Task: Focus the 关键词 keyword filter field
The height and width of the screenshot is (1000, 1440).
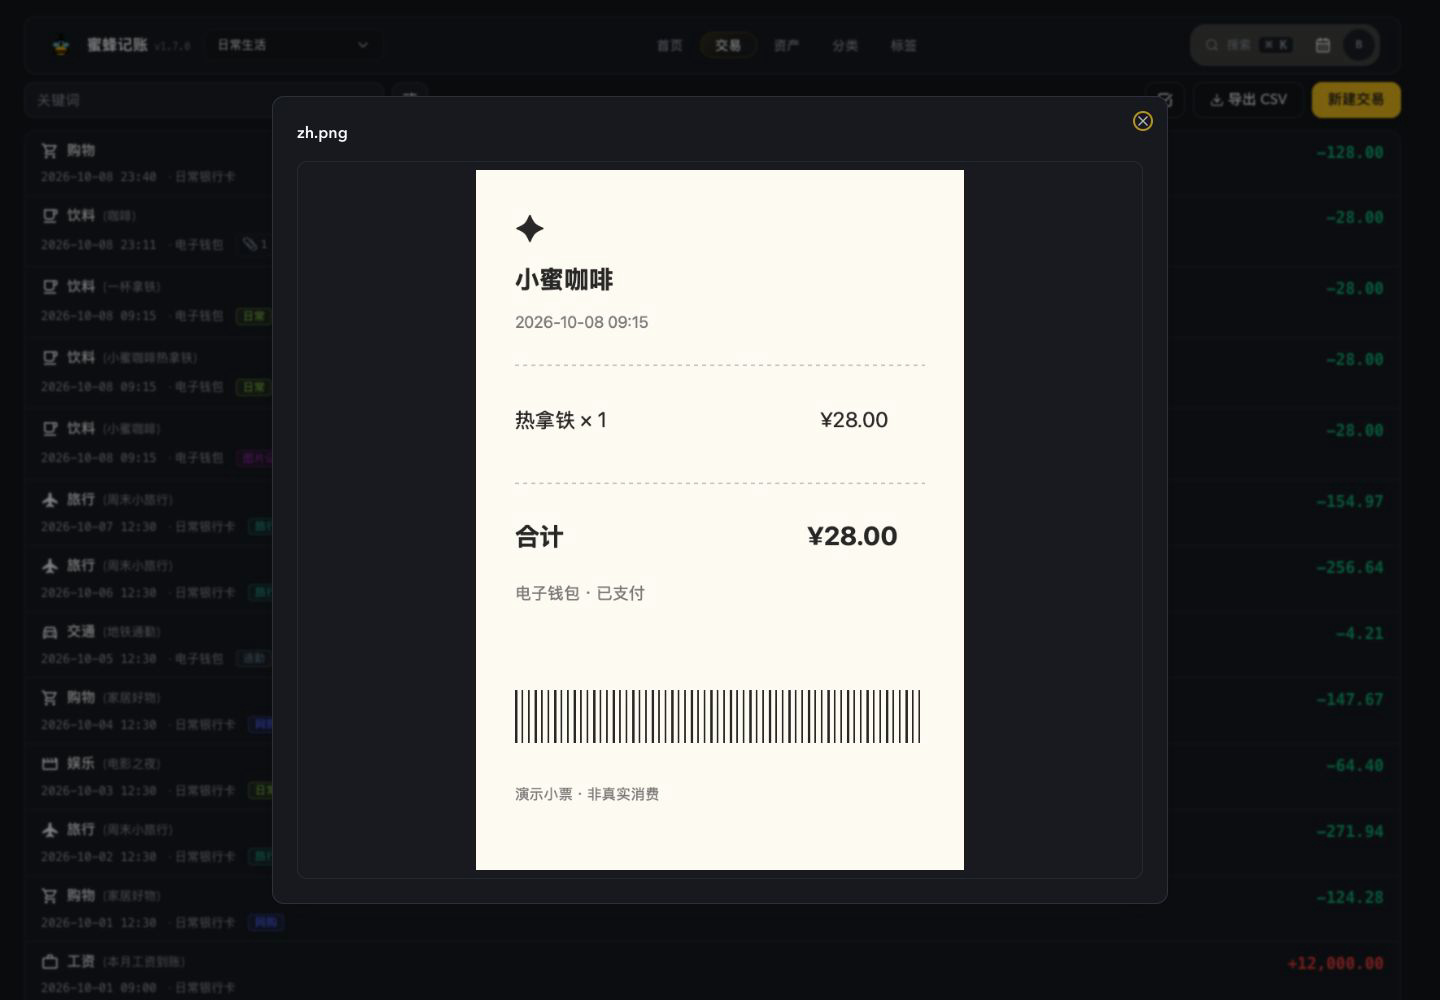Action: coord(204,100)
